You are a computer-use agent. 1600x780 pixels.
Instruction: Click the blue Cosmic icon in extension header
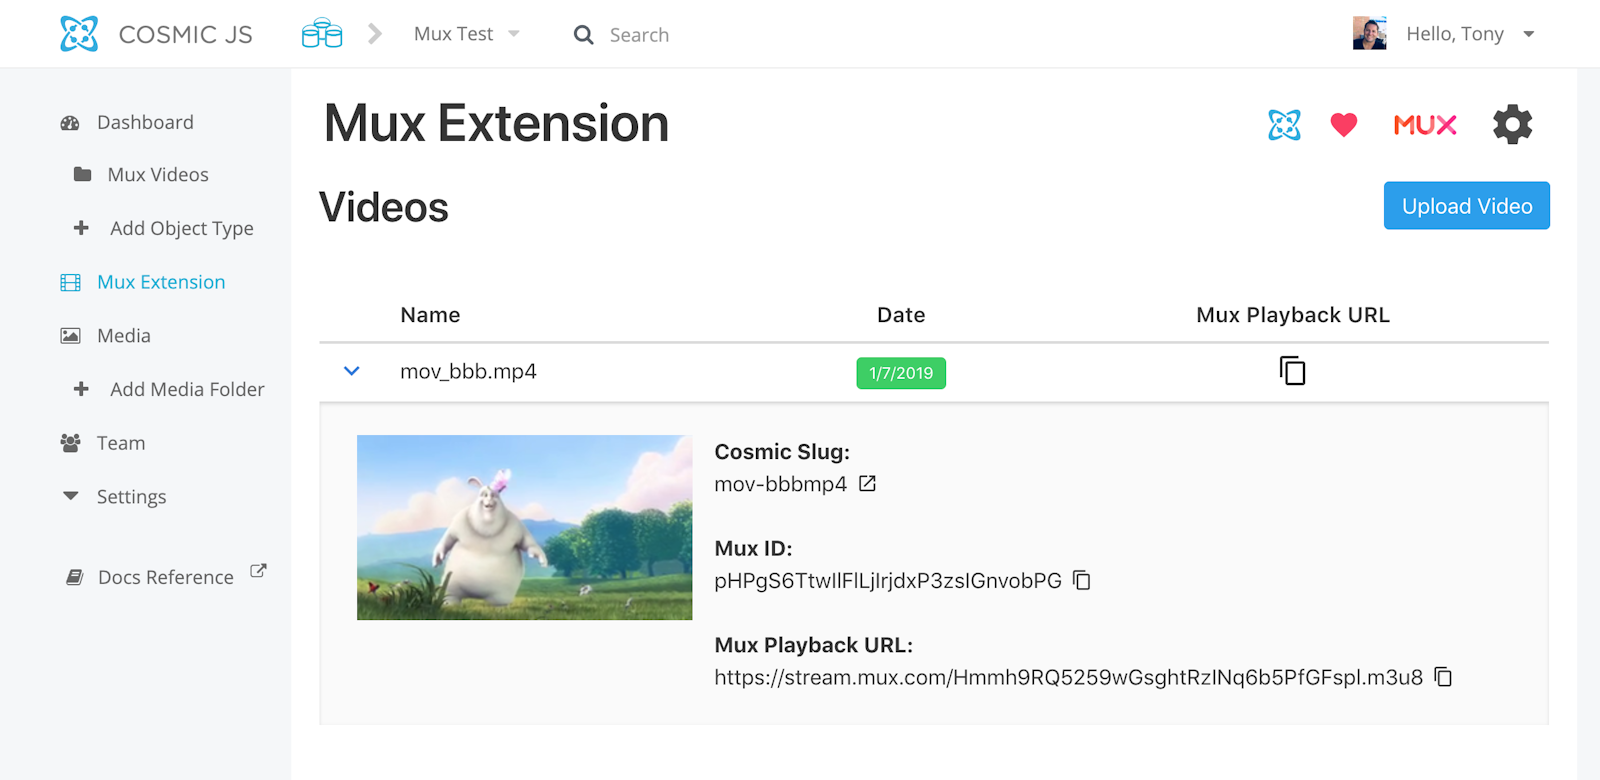tap(1284, 125)
